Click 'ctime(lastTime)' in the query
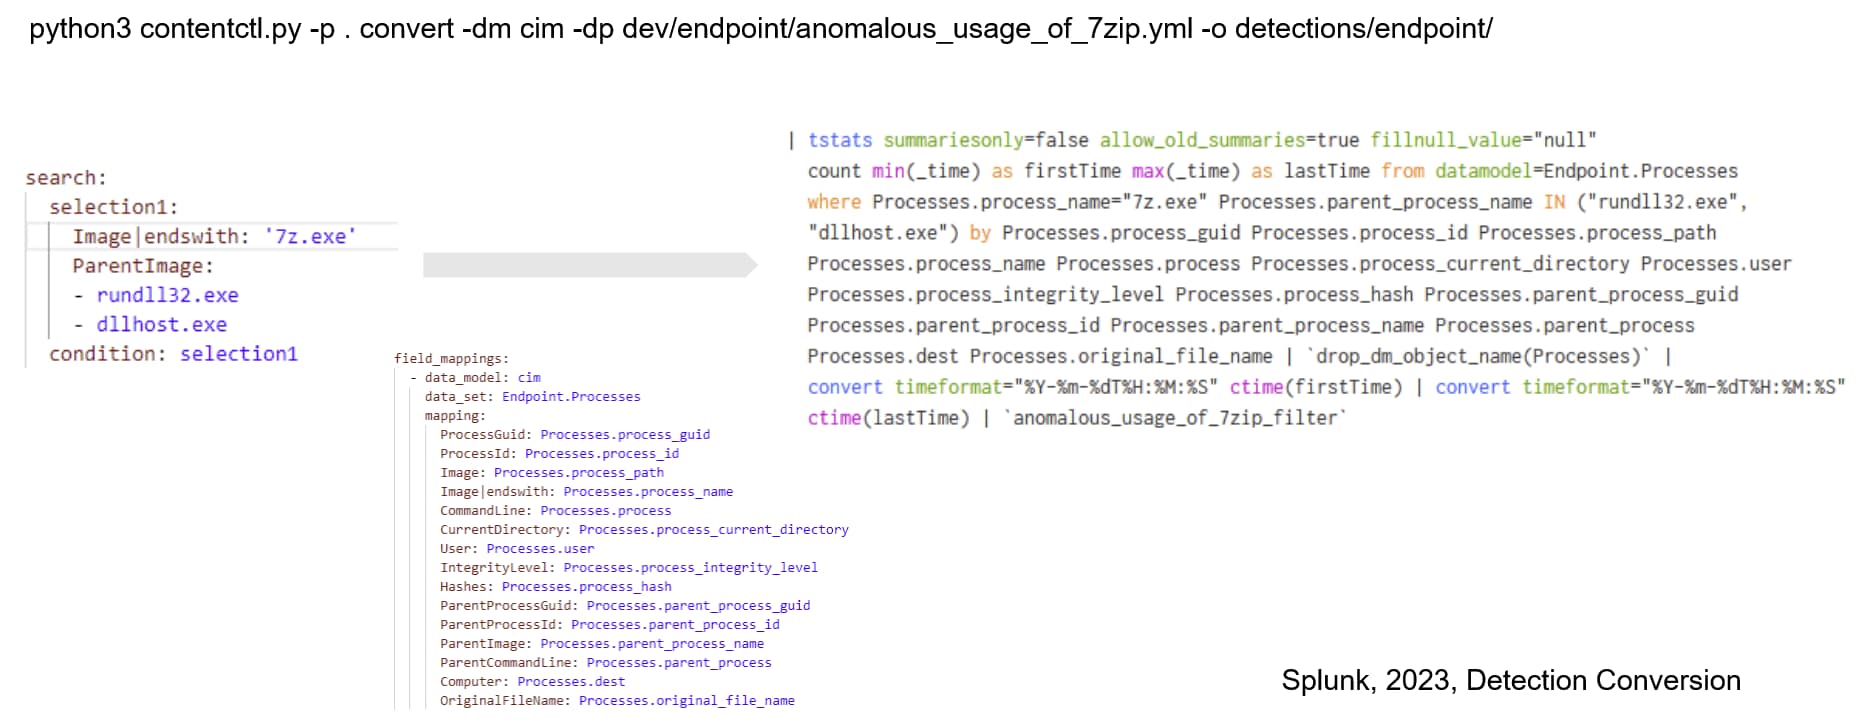This screenshot has height=728, width=1857. click(x=889, y=419)
